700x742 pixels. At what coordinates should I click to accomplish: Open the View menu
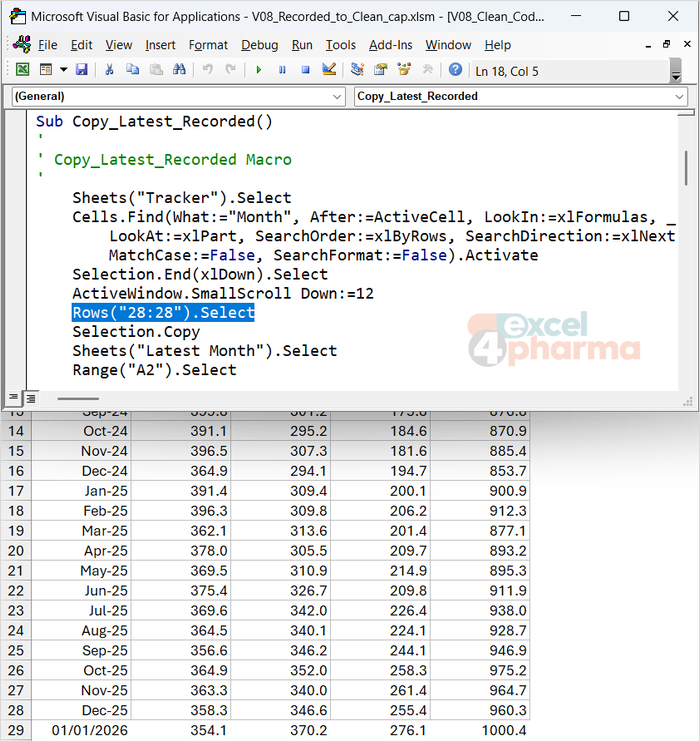(x=118, y=45)
